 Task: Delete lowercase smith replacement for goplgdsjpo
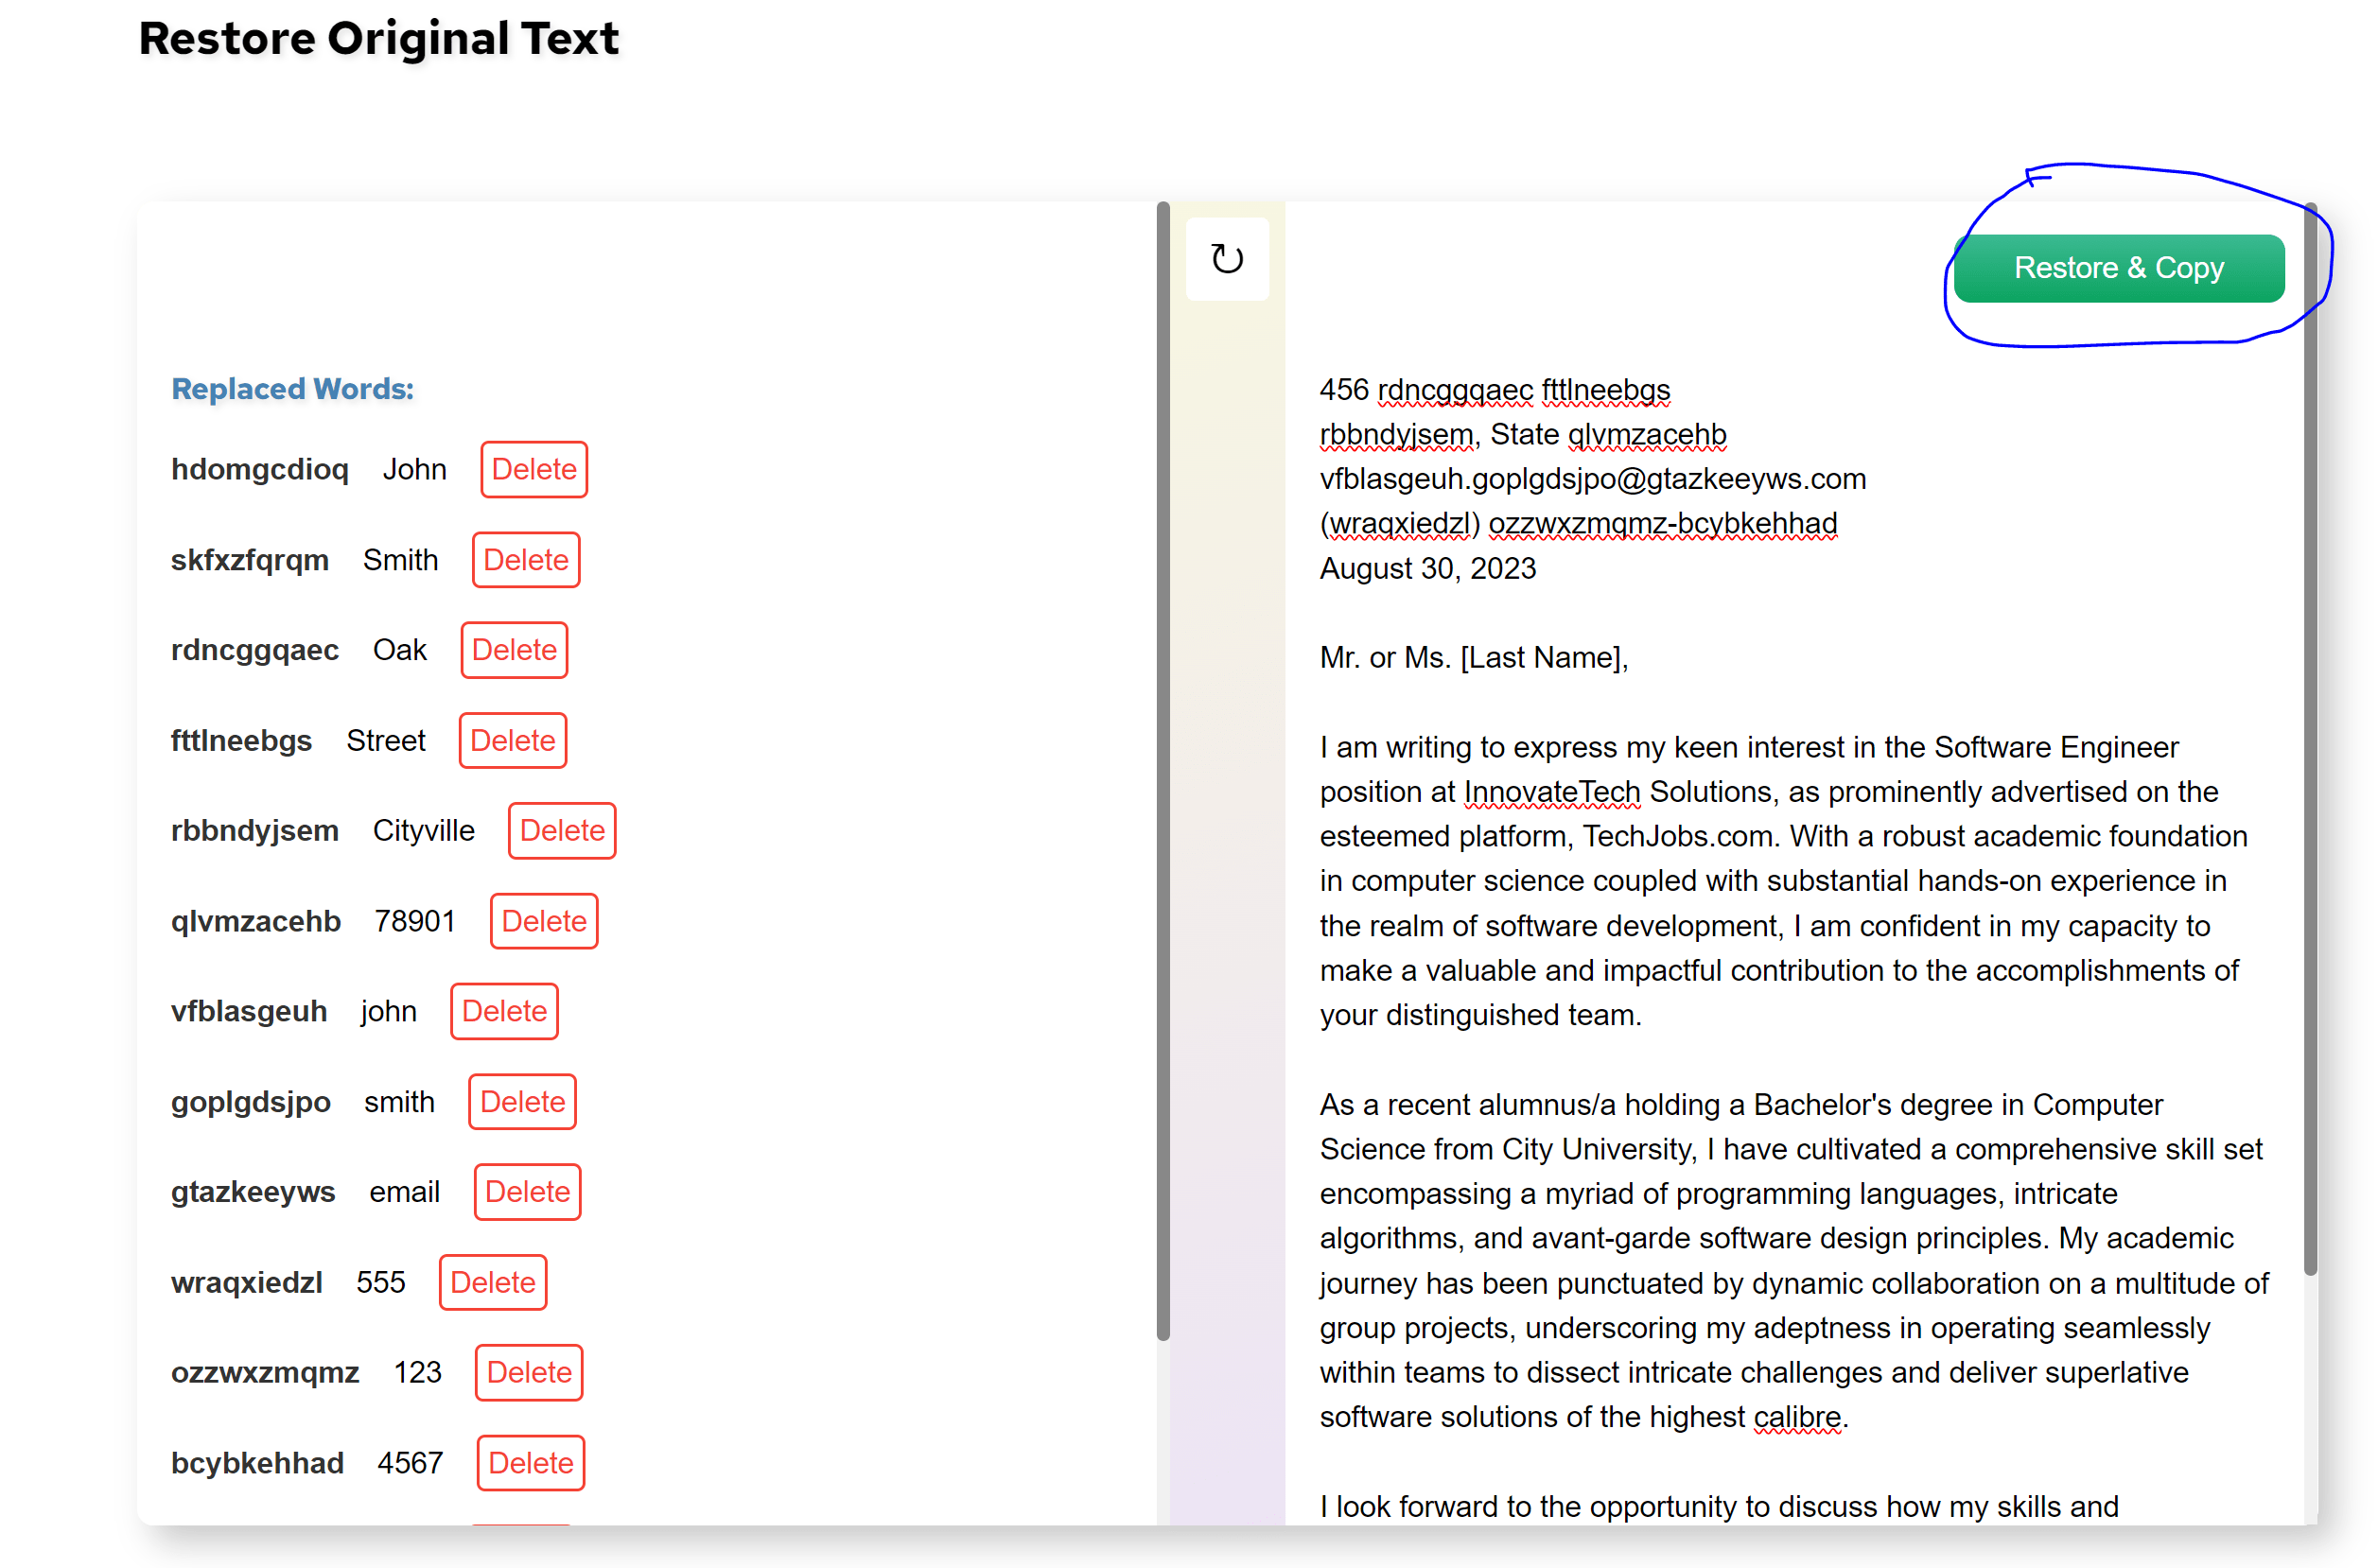[x=521, y=1101]
